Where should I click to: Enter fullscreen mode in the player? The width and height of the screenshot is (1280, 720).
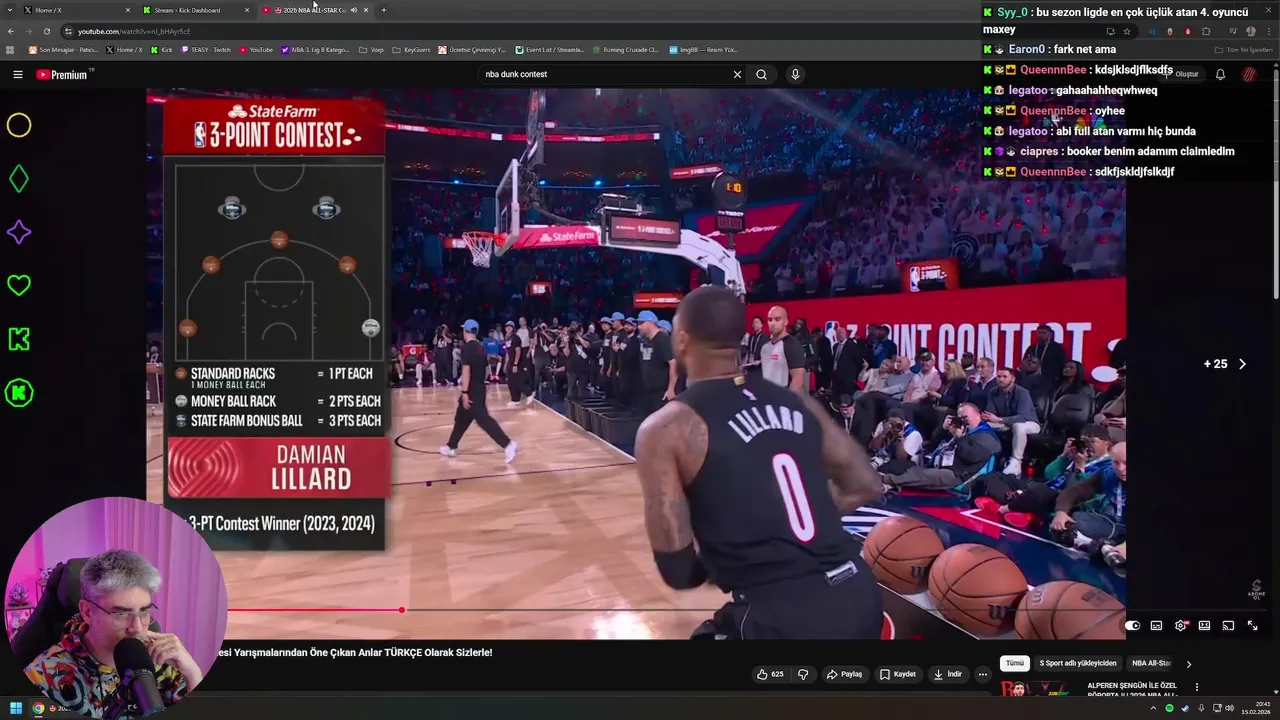point(1252,626)
